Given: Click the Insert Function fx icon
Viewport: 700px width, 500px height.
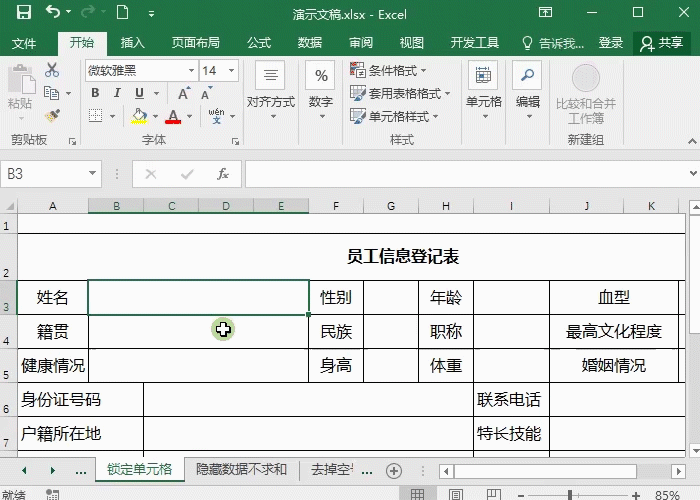Looking at the screenshot, I should (x=223, y=174).
